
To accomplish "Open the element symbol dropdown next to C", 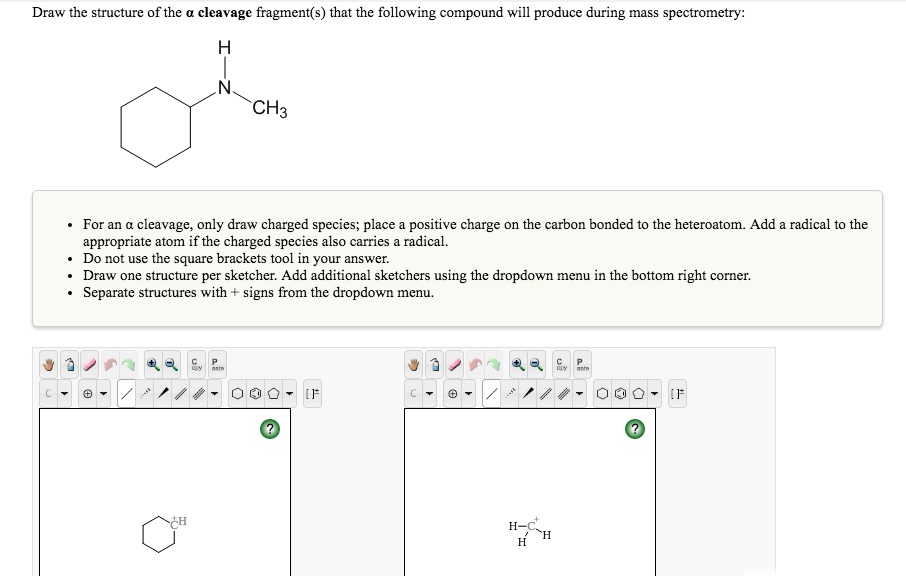I will click(65, 392).
